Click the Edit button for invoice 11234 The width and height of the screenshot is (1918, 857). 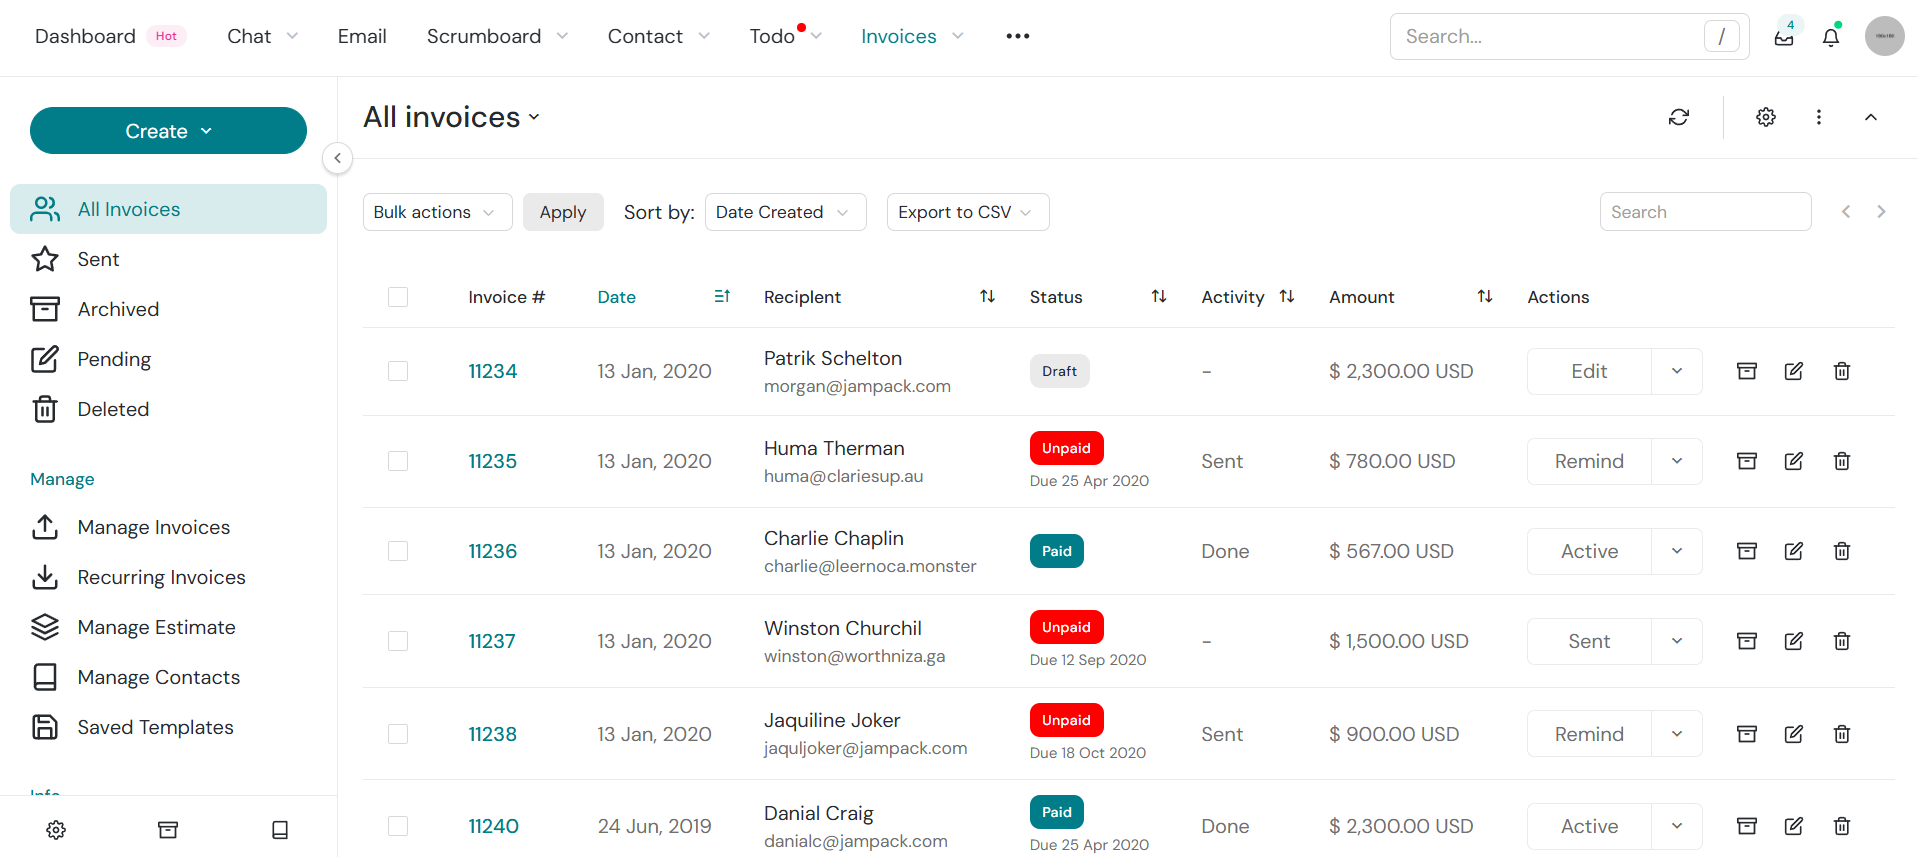tap(1589, 371)
